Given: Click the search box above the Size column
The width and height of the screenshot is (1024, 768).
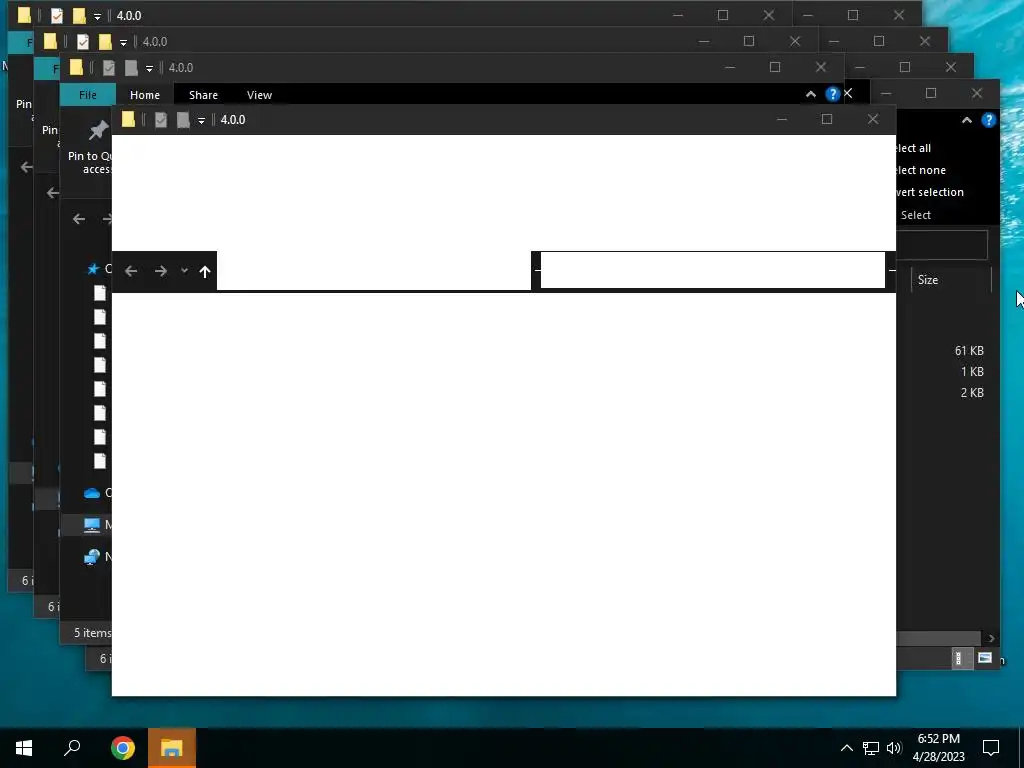Looking at the screenshot, I should point(942,245).
